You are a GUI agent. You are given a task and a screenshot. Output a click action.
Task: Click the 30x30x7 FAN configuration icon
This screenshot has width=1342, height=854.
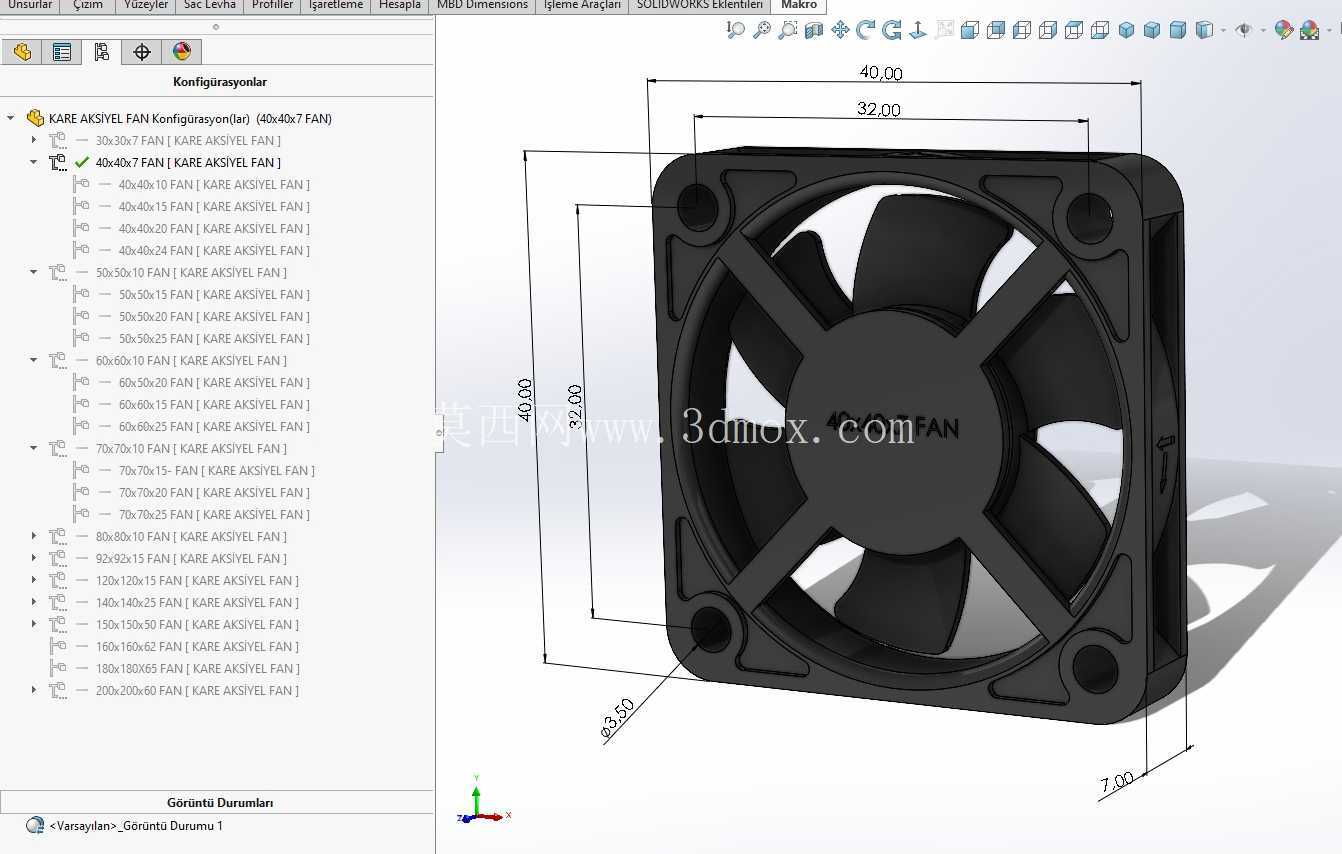[58, 140]
